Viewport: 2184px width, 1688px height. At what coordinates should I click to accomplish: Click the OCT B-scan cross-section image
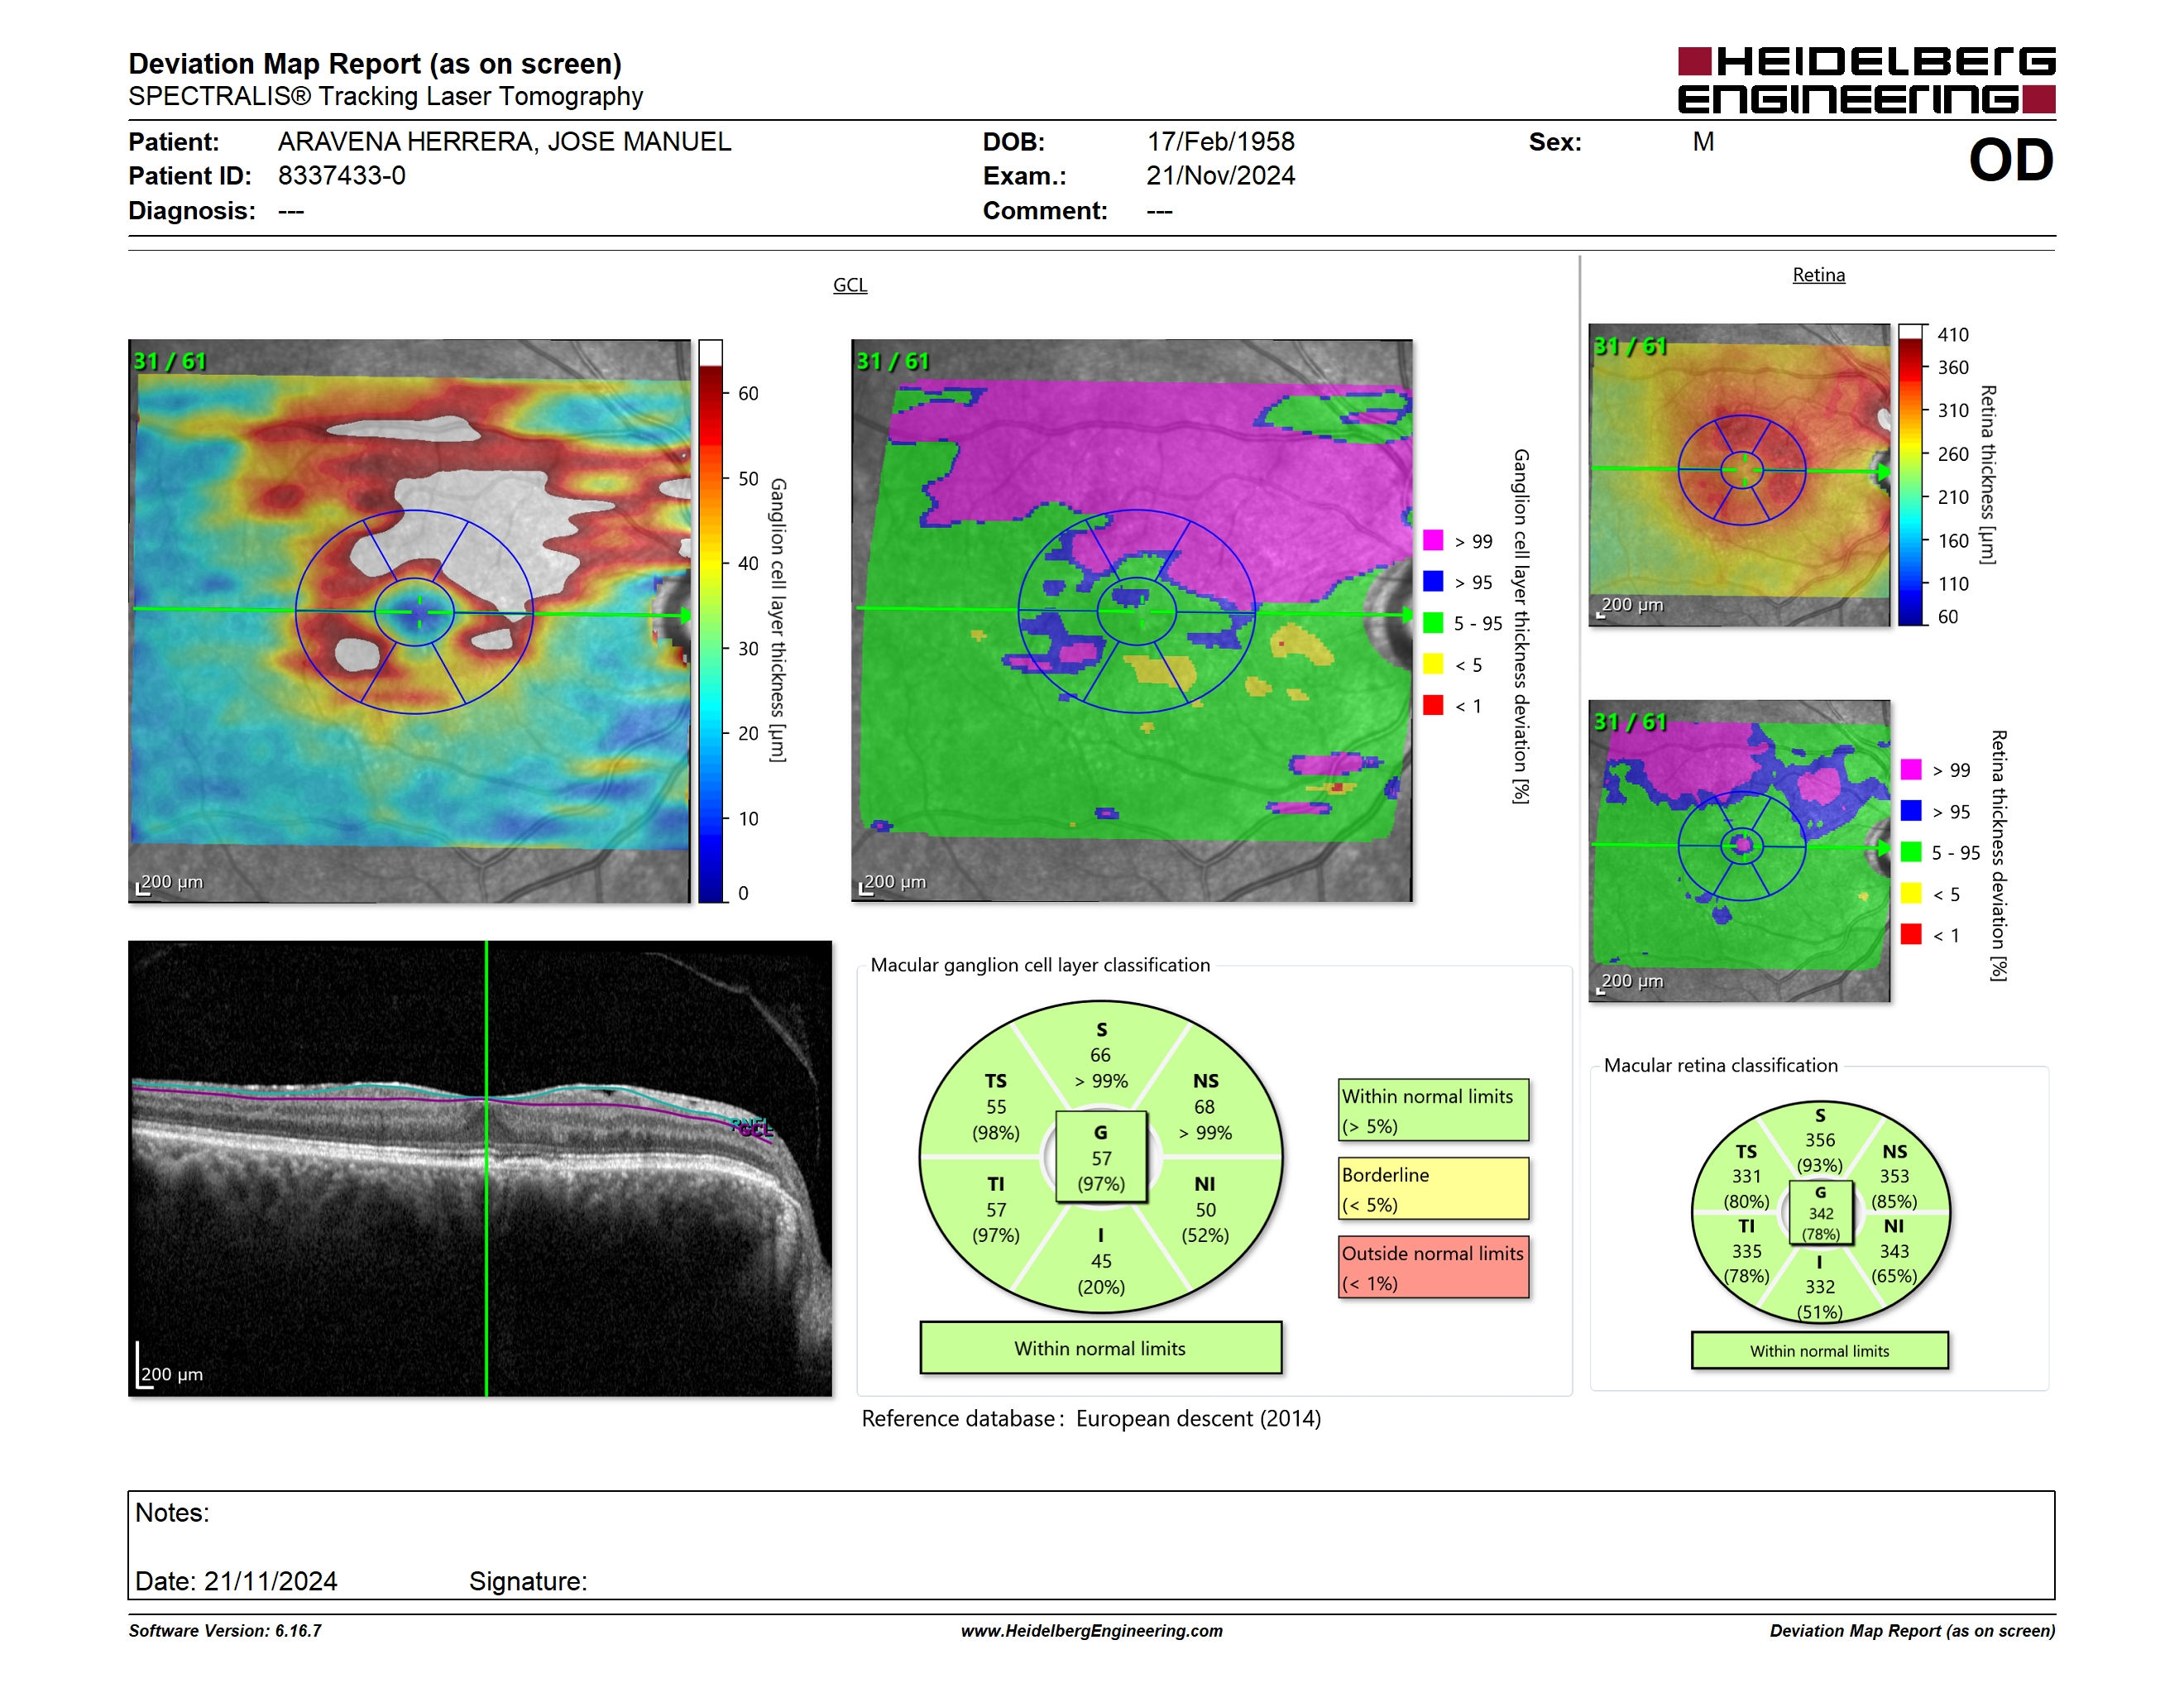tap(480, 1168)
